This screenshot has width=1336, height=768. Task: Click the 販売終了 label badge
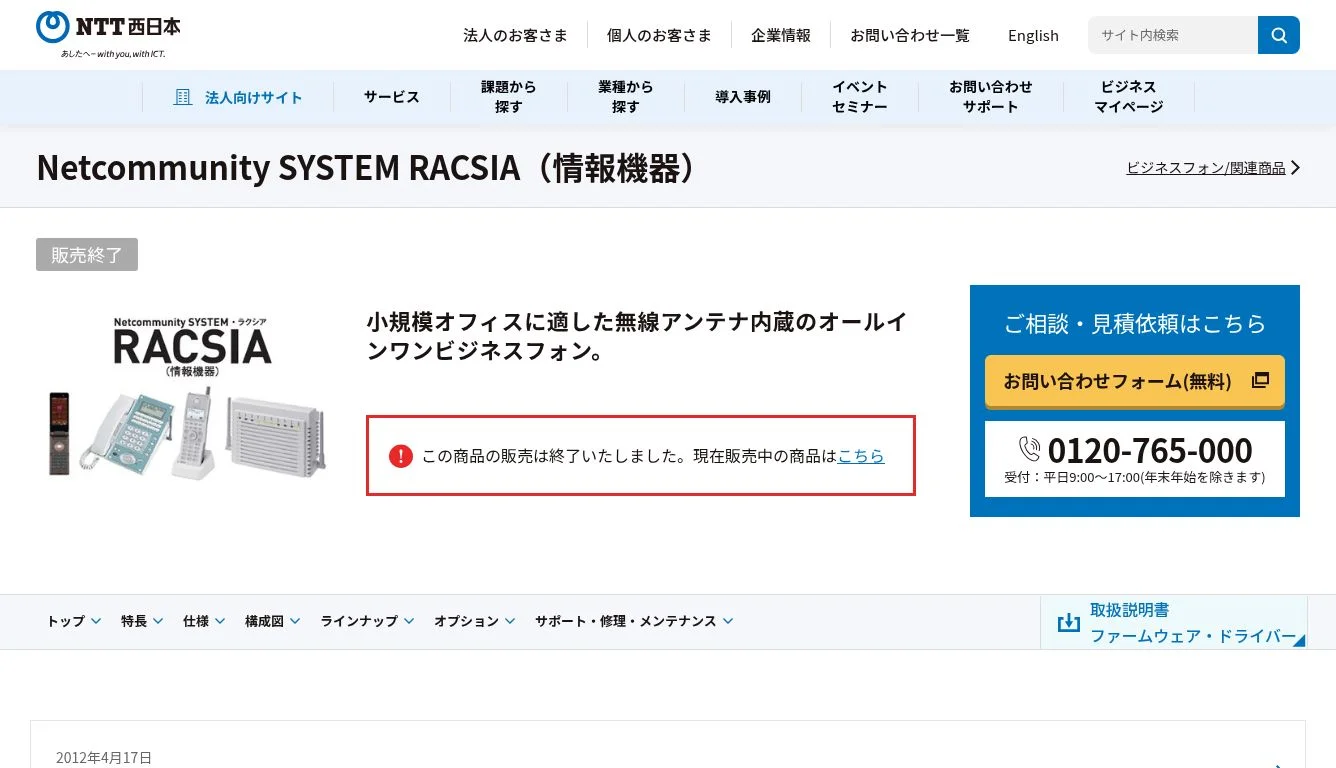87,255
